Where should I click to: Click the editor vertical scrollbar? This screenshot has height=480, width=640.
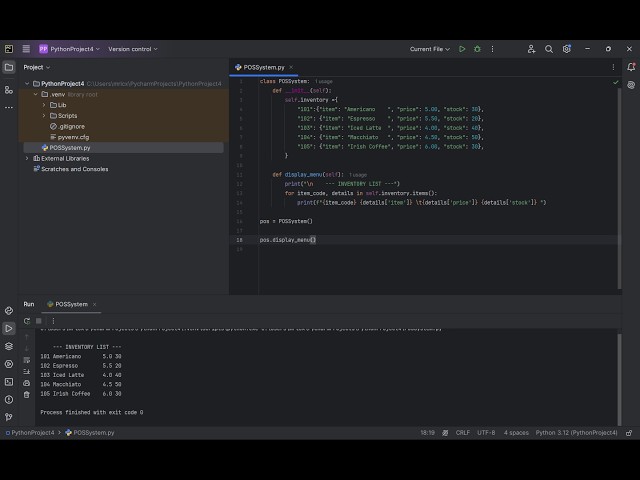tap(619, 188)
